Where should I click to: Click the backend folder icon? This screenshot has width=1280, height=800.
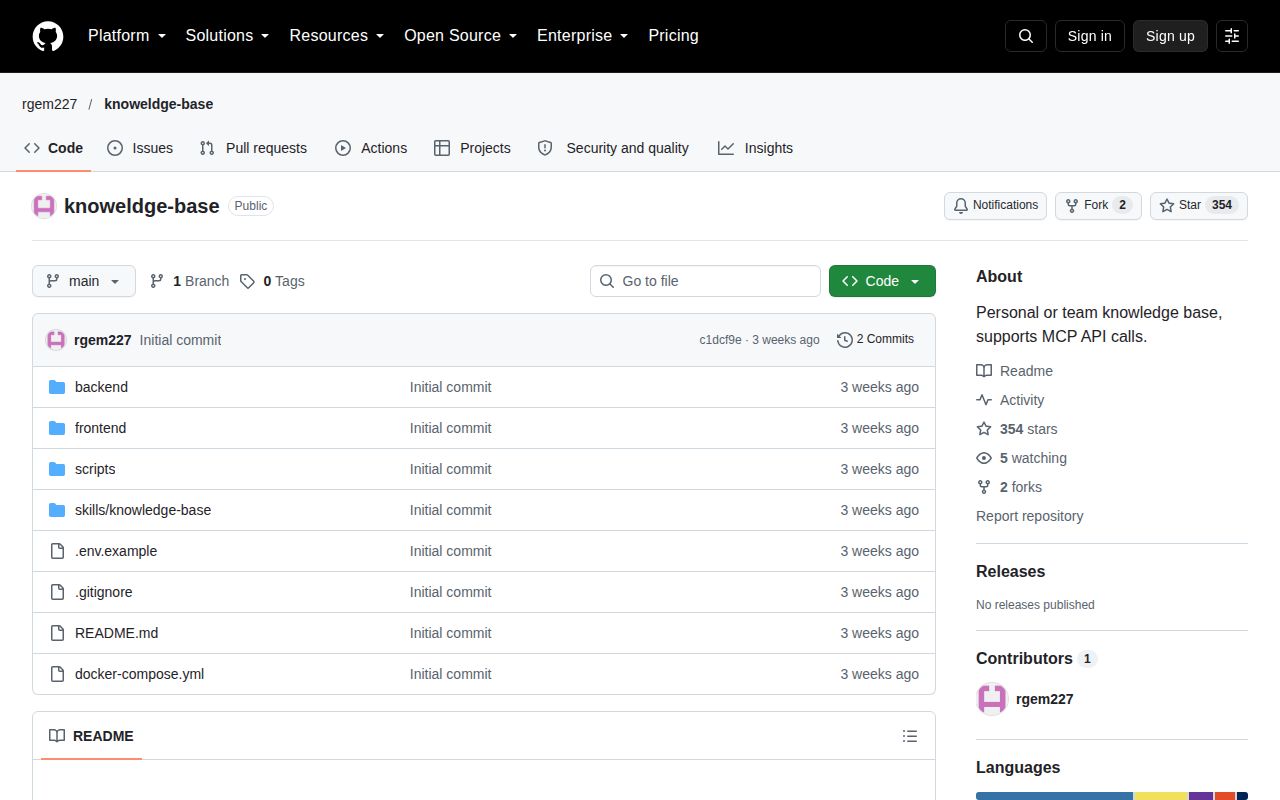[57, 387]
